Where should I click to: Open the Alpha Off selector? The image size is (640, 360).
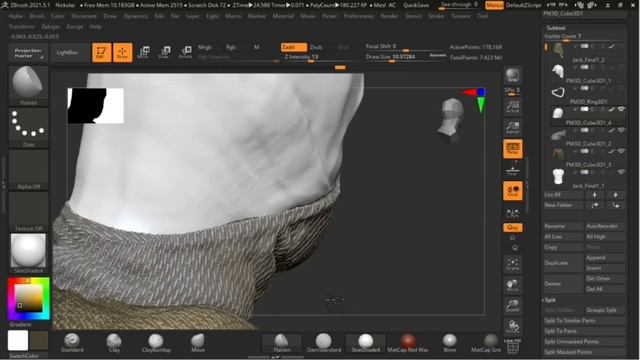[28, 169]
